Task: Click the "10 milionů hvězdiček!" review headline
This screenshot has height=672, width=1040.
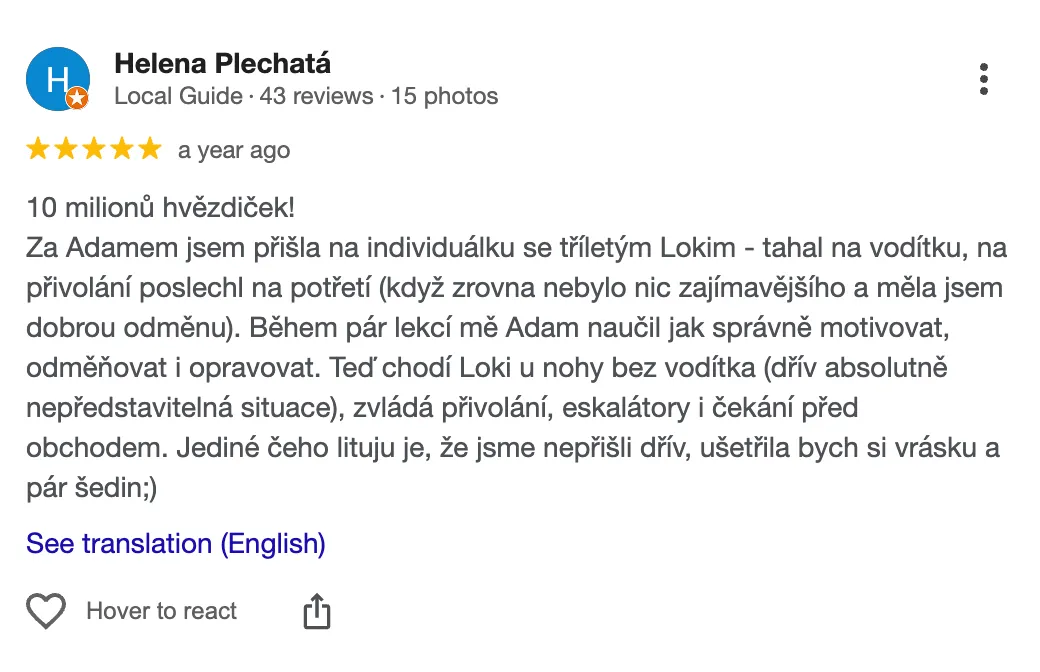Action: [160, 208]
